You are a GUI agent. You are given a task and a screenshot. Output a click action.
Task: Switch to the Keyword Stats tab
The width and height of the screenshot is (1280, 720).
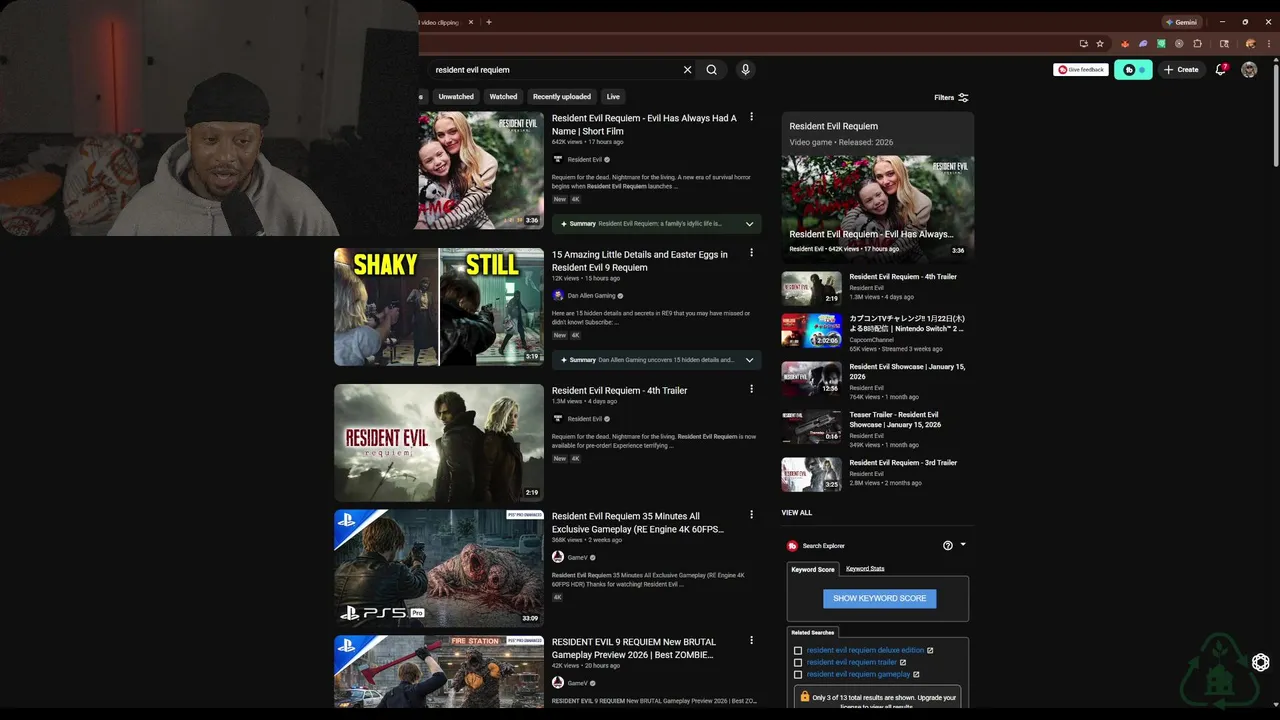[865, 568]
